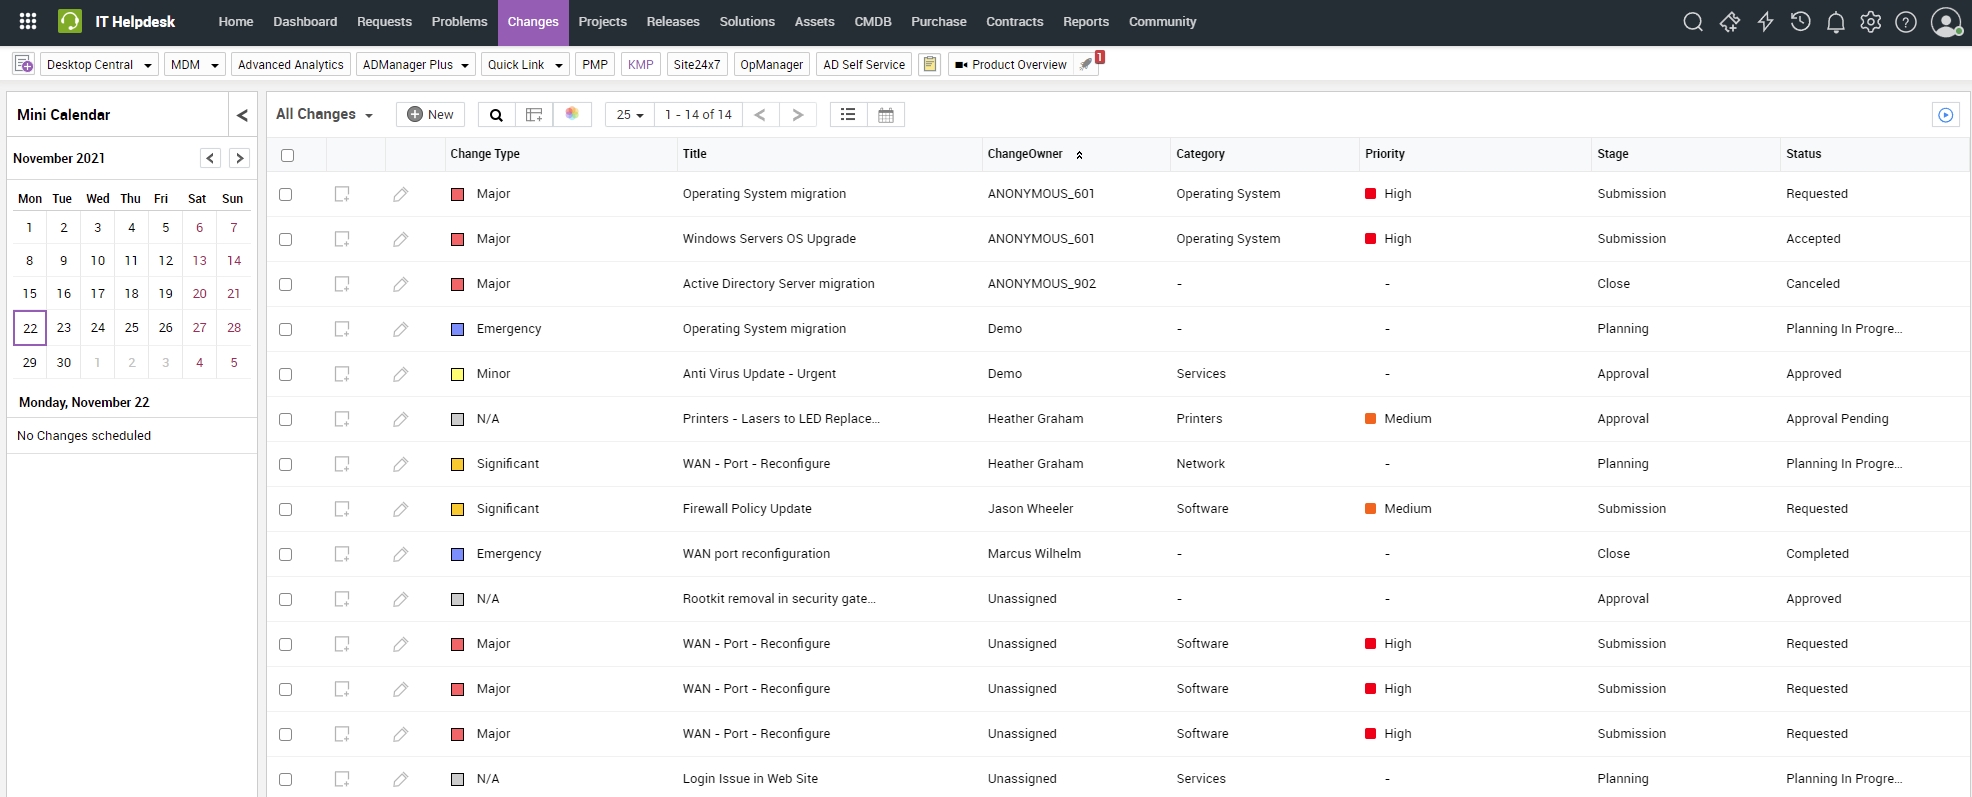
Task: Tick checkbox for Firewall Policy Update row
Action: point(286,509)
